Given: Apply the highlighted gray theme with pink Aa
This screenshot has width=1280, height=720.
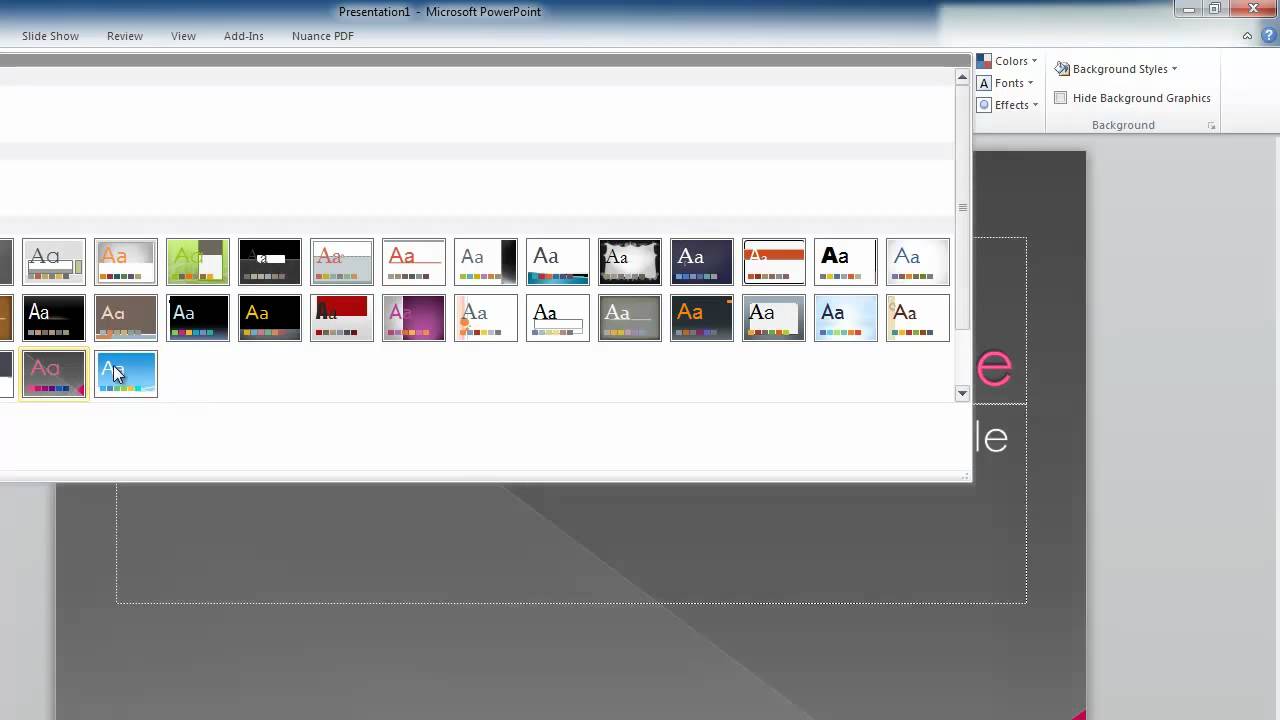Looking at the screenshot, I should click(54, 374).
